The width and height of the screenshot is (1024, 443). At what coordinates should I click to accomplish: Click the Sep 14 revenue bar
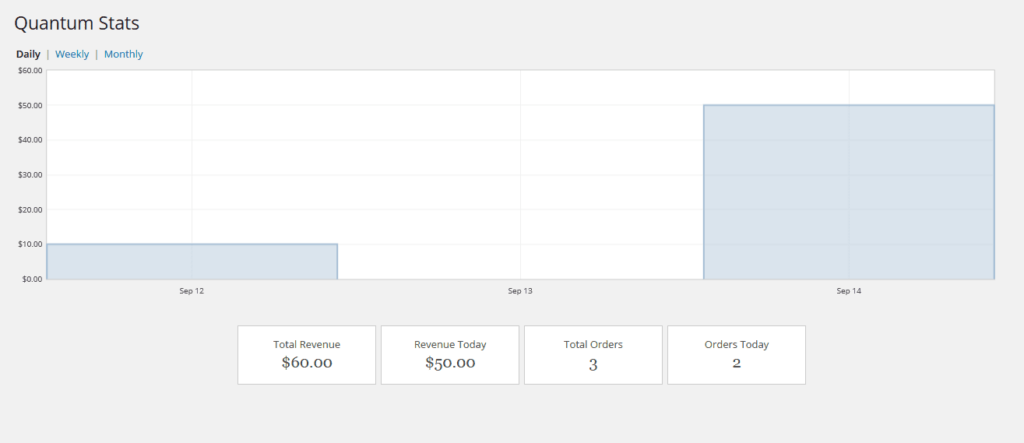[849, 192]
